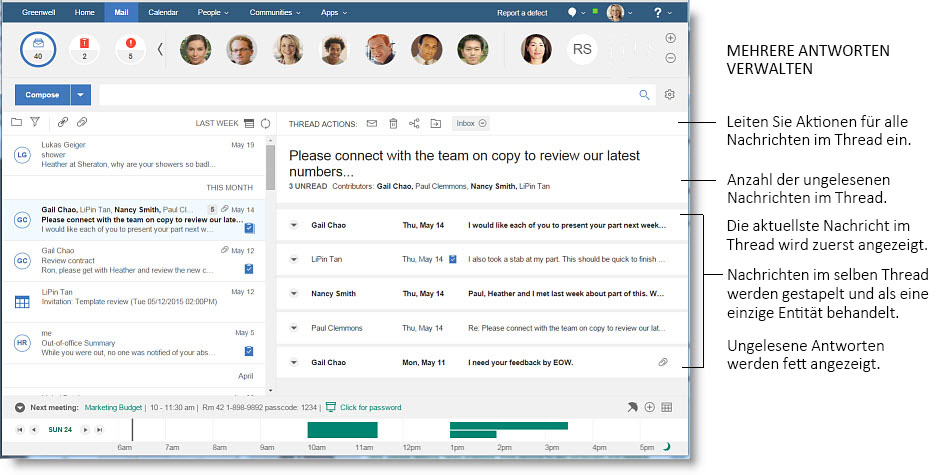Open the Home tab
This screenshot has height=475, width=945.
84,12
